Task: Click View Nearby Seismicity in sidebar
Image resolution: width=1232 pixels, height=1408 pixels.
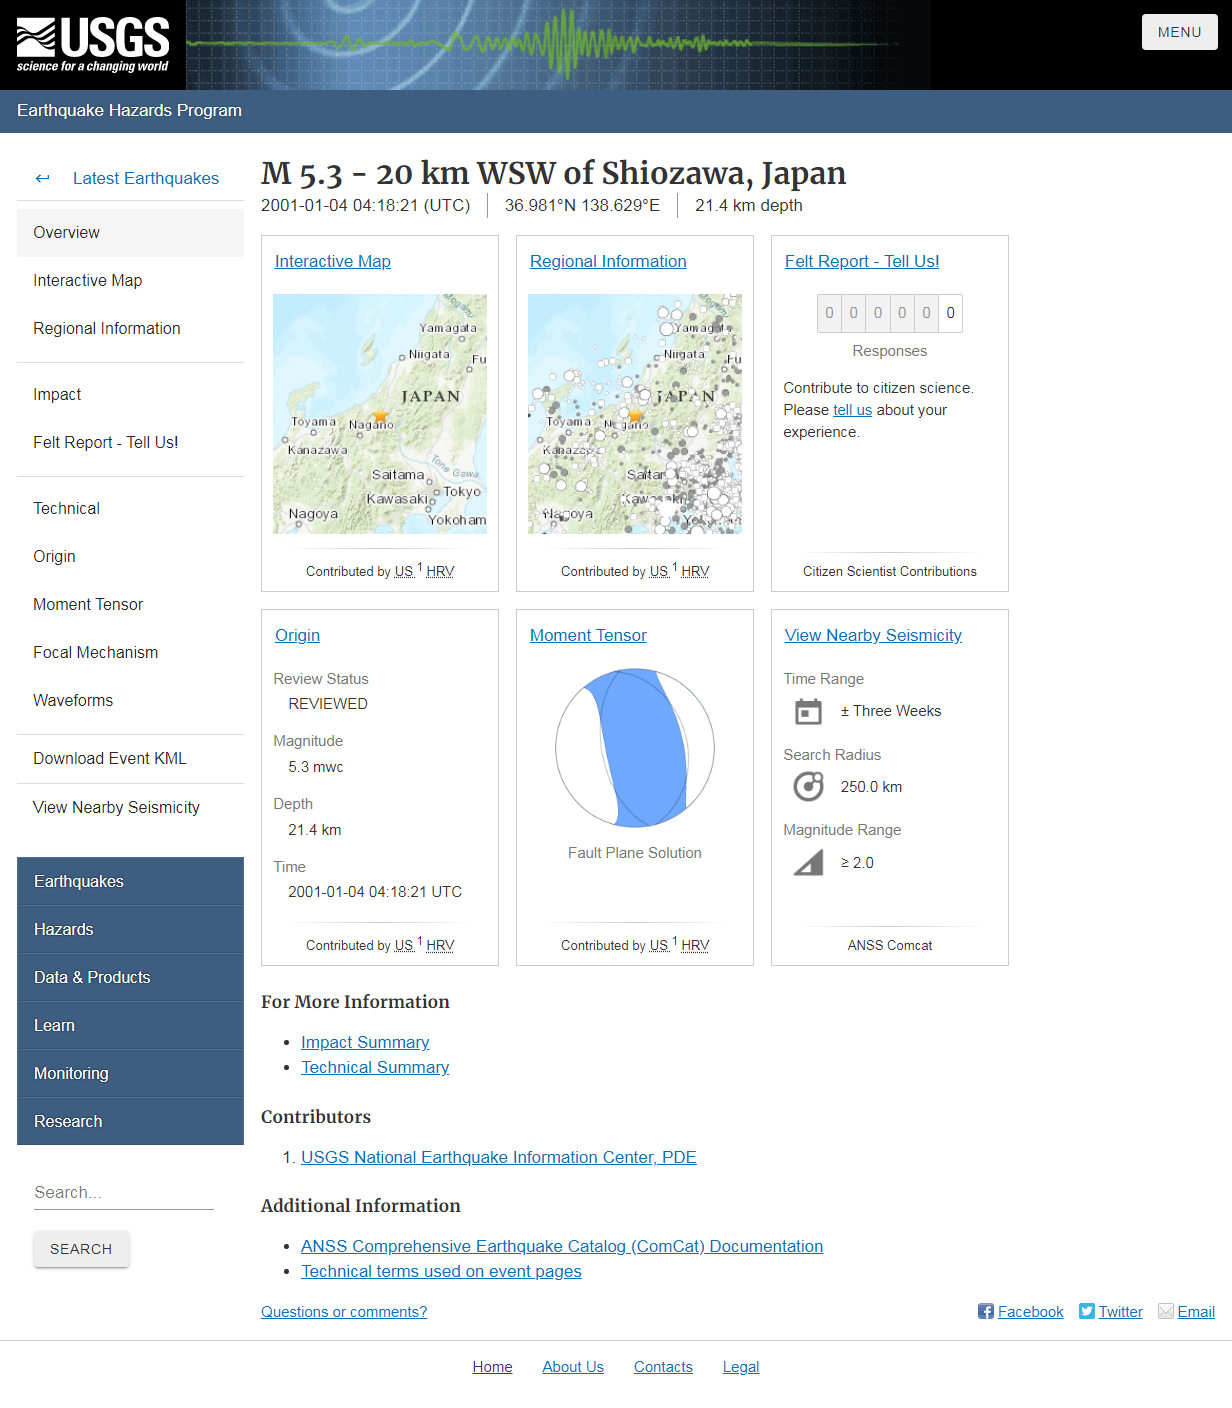Action: pos(130,807)
